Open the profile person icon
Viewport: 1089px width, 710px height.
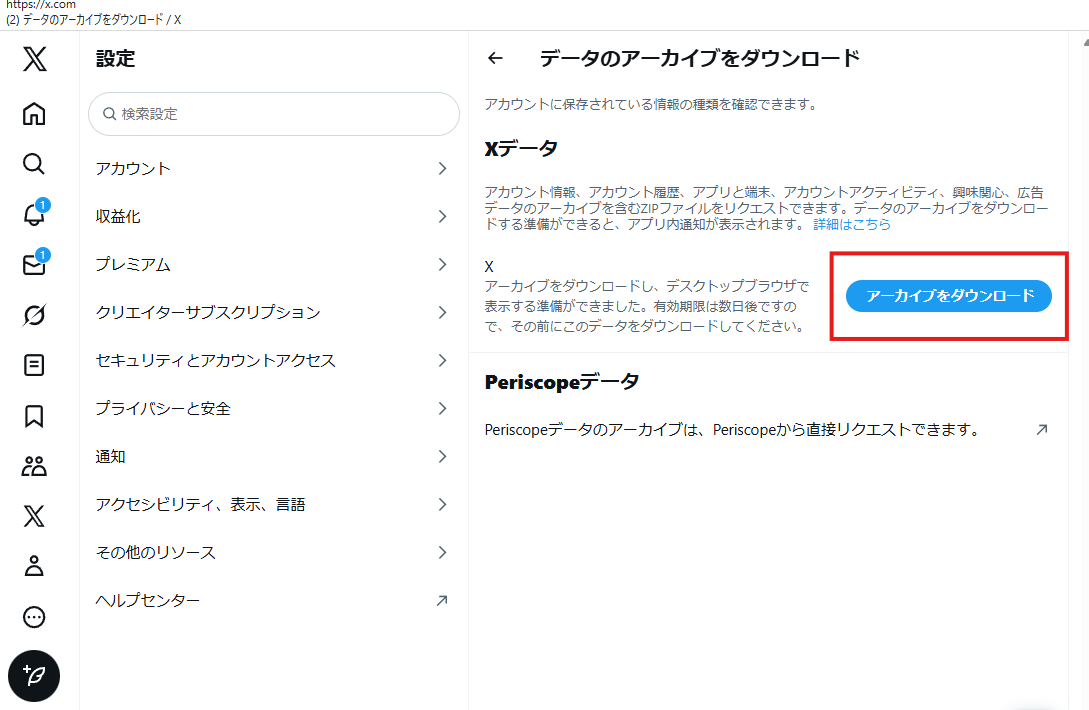click(33, 566)
